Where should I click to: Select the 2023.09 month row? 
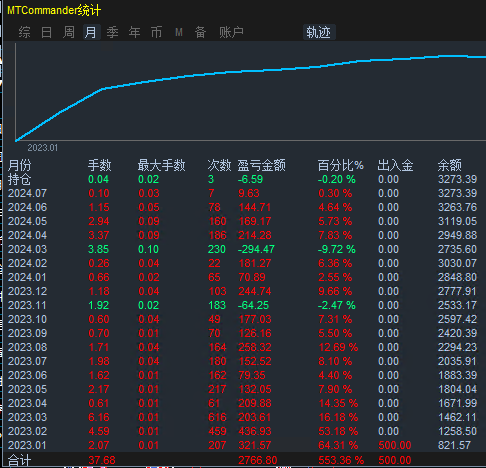point(243,333)
